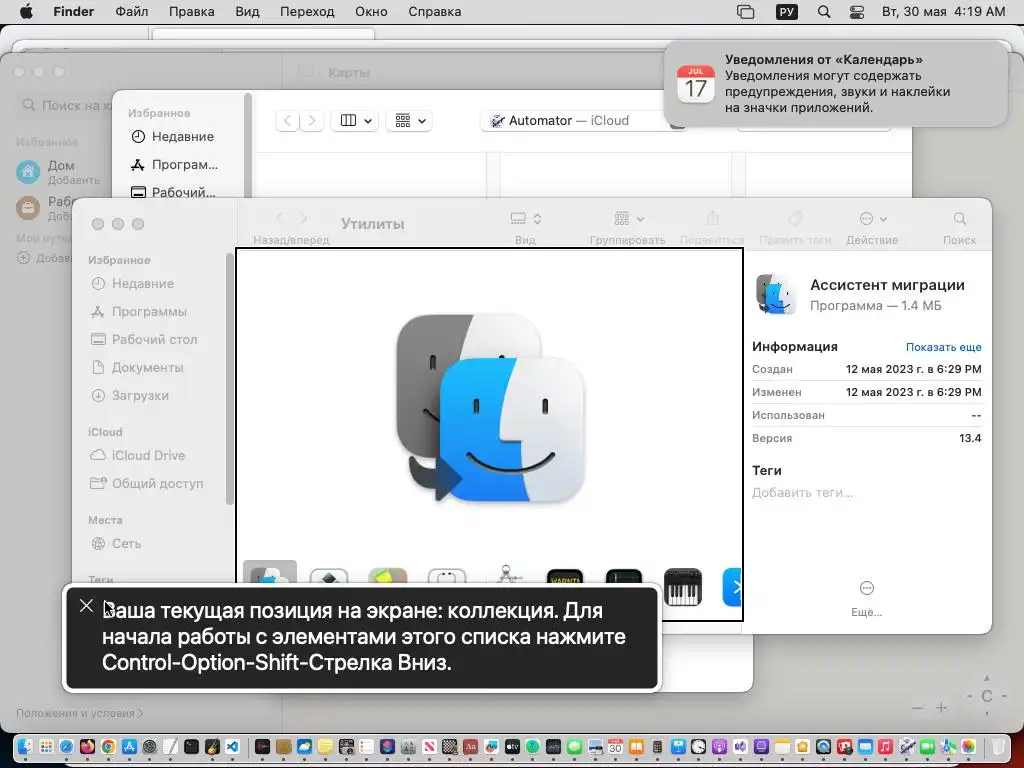Go back in the Утилиты window

tap(280, 218)
